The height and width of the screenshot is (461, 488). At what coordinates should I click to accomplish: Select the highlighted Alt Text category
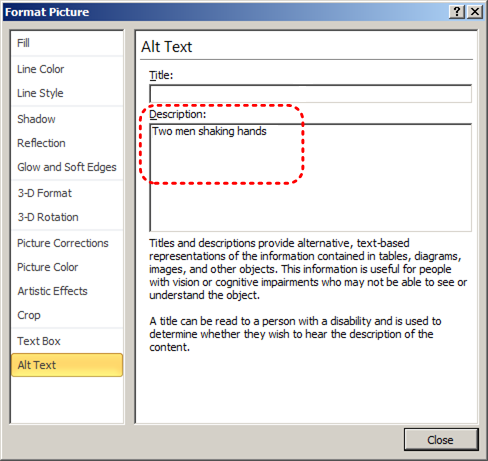[x=67, y=365]
